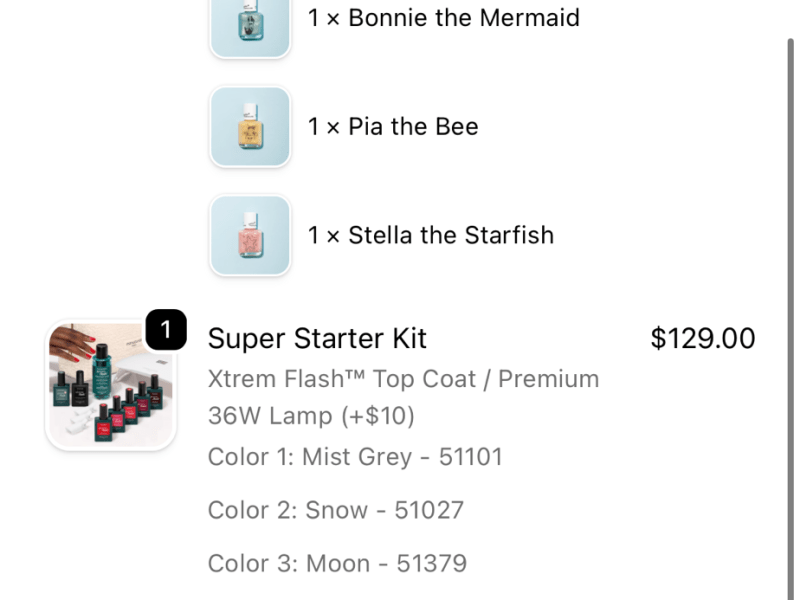
Task: Select the "1 × Bonnie the Mermaid" label
Action: point(443,18)
